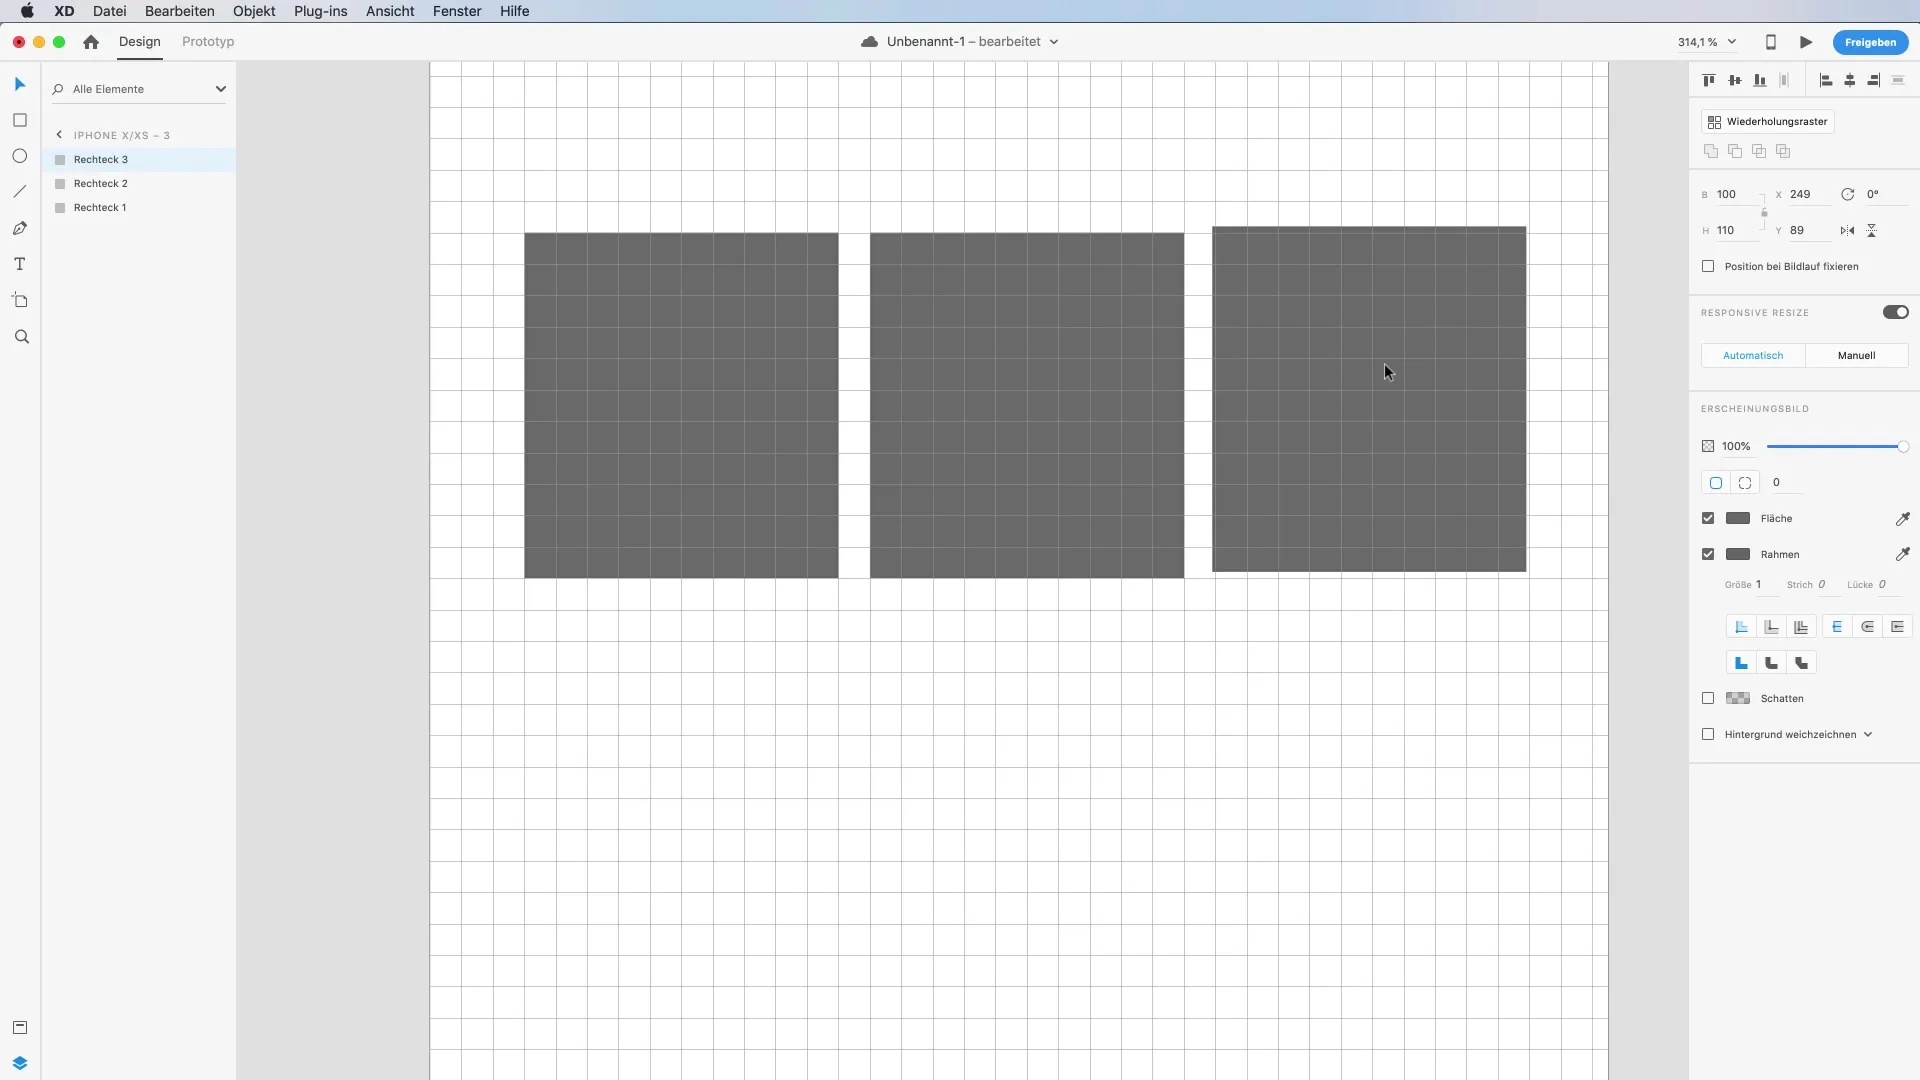The height and width of the screenshot is (1080, 1920).
Task: Open the Rahmen border color swatch
Action: pyautogui.click(x=1738, y=554)
